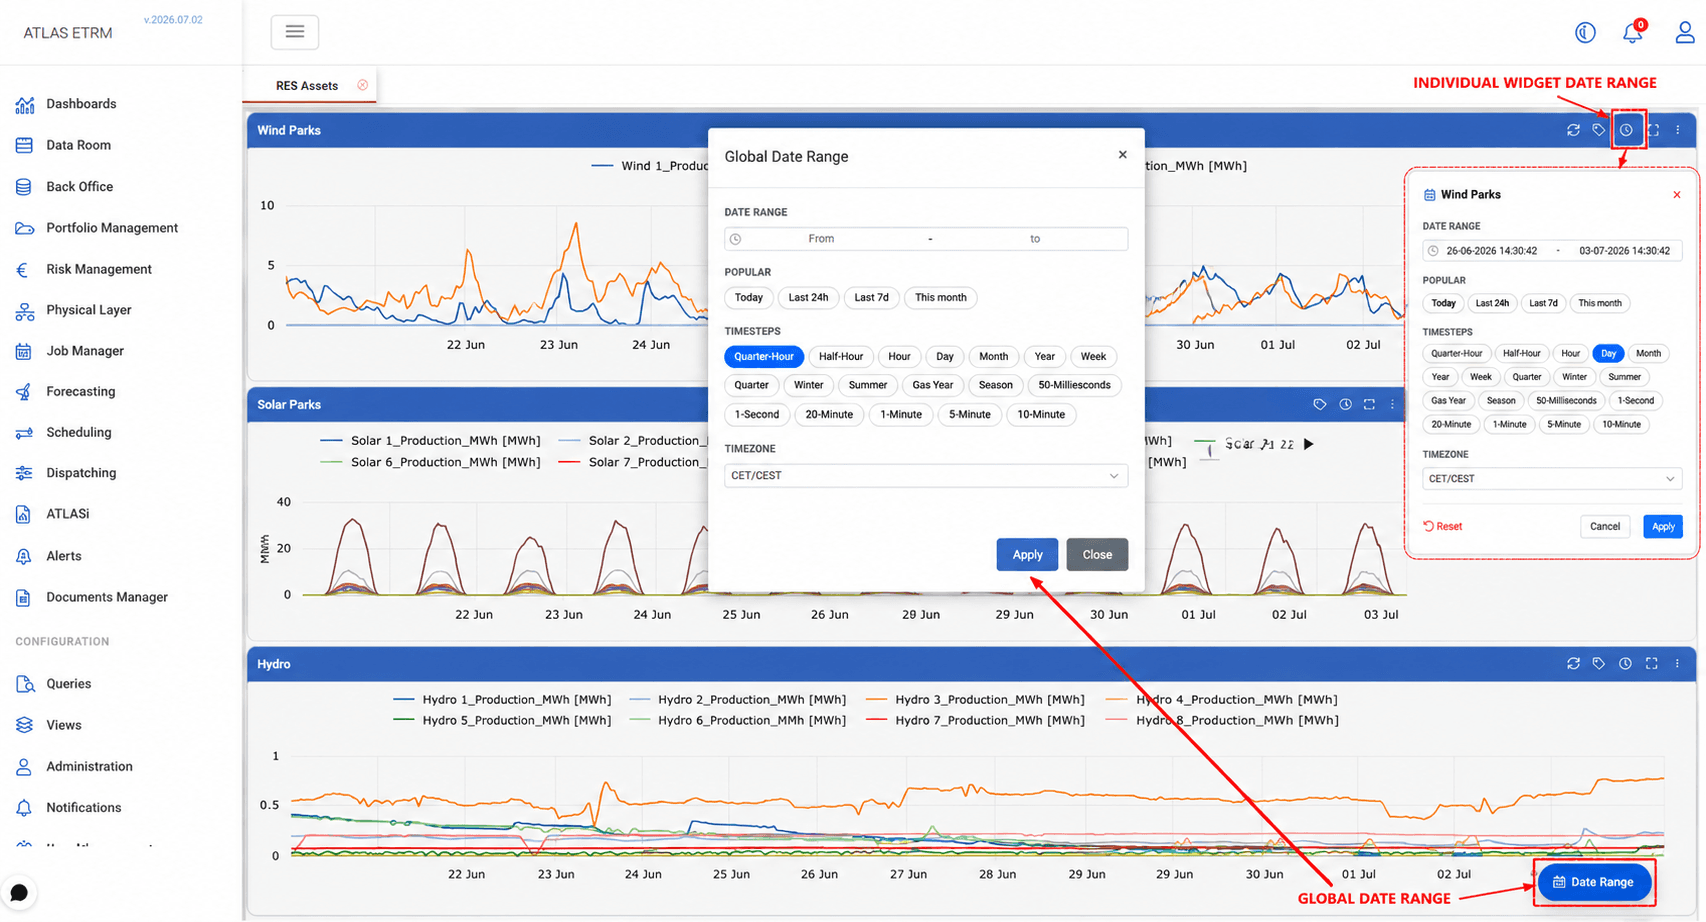Click the 'to' date field in global dialog

[x=1035, y=239]
